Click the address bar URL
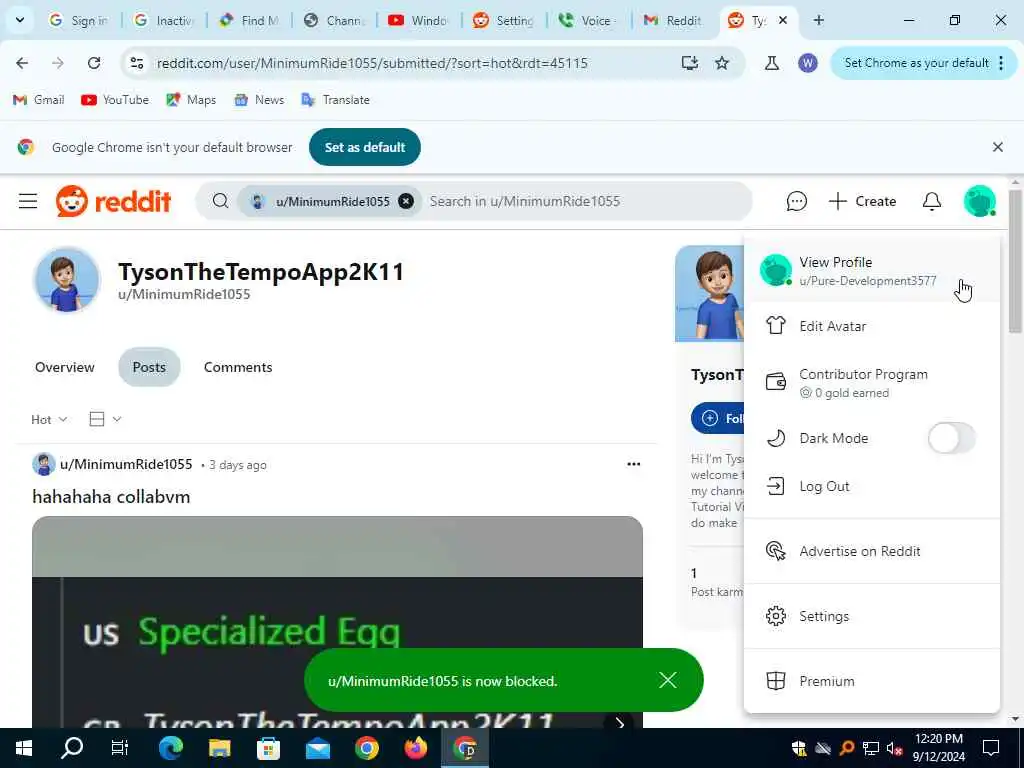 [372, 63]
